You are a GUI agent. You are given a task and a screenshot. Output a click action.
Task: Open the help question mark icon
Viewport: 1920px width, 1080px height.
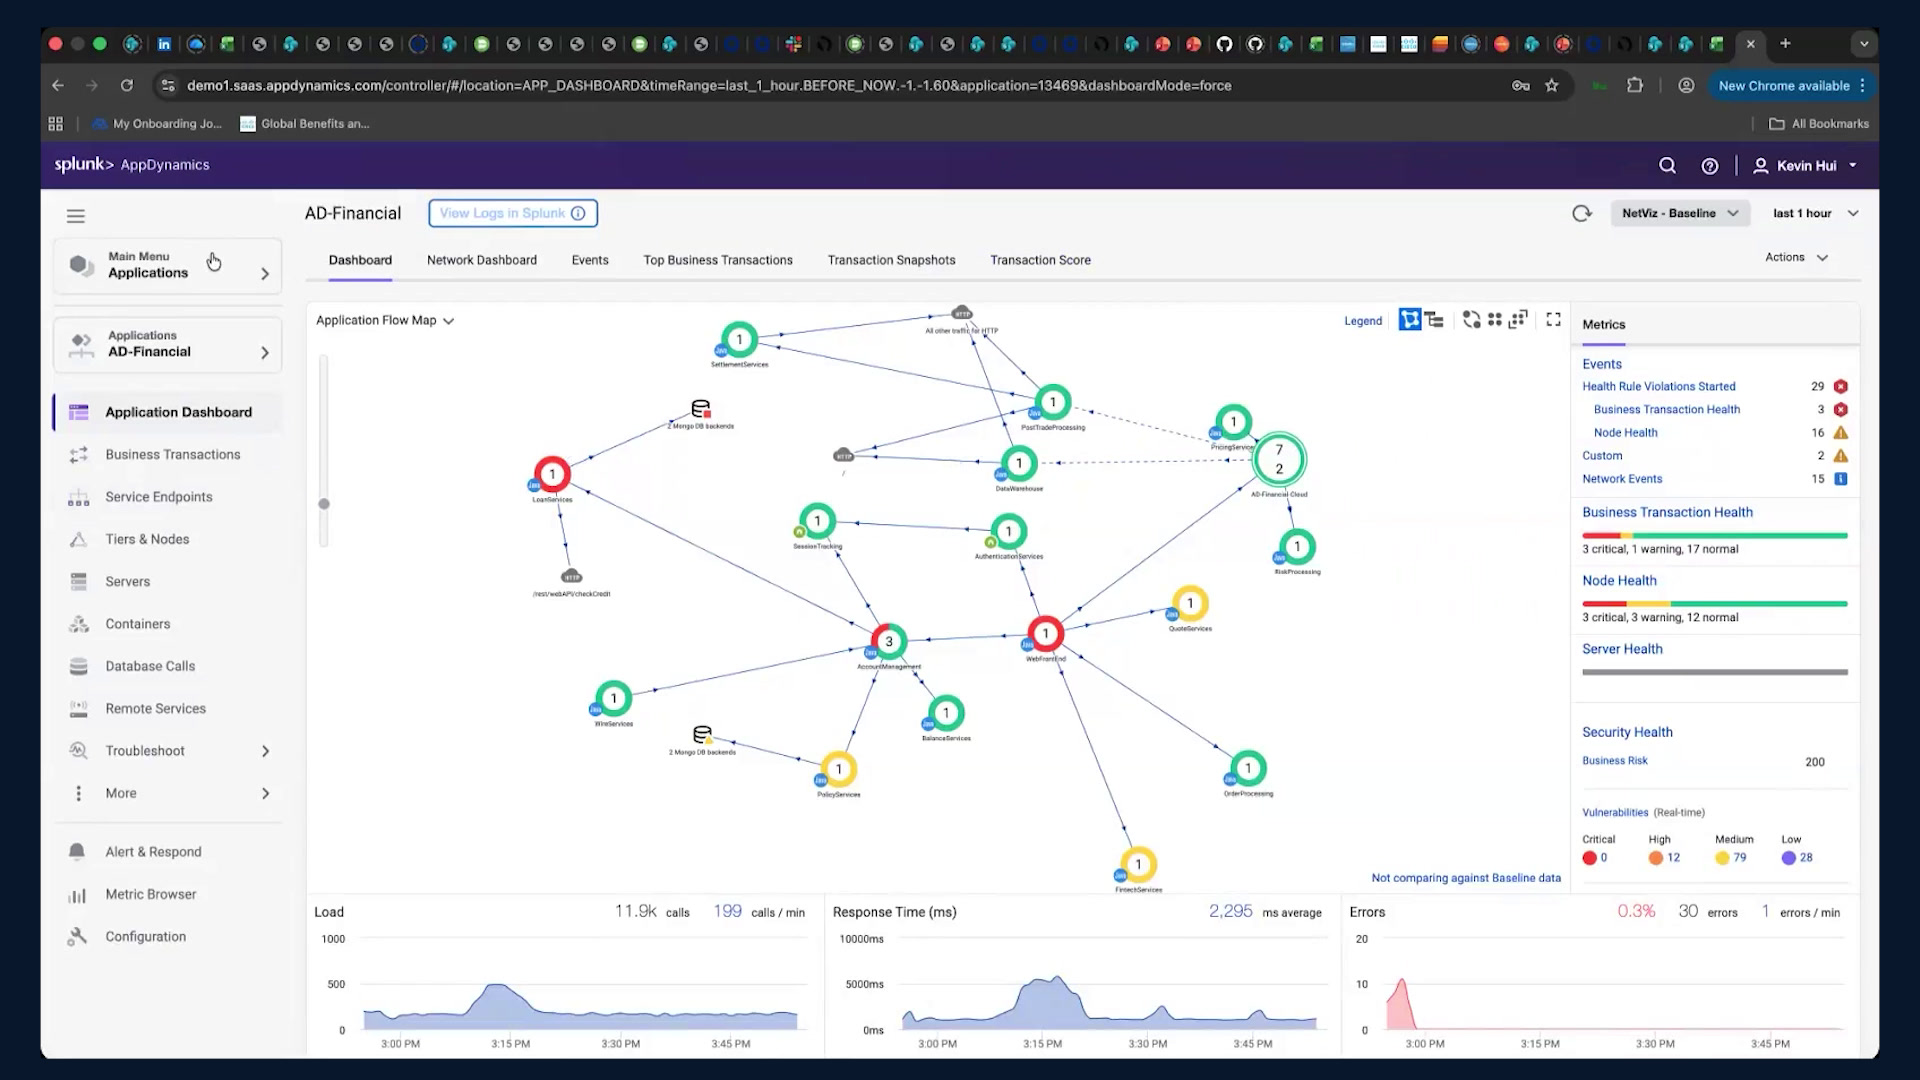(x=1710, y=166)
